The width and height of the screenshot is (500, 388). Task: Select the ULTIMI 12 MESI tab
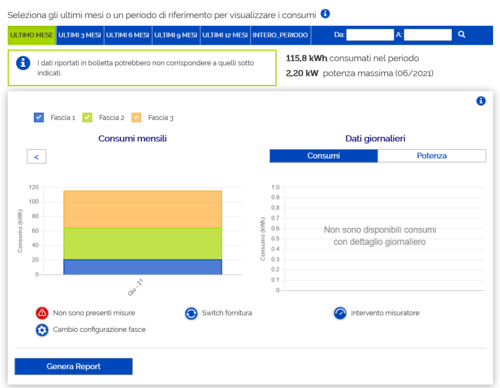[225, 35]
